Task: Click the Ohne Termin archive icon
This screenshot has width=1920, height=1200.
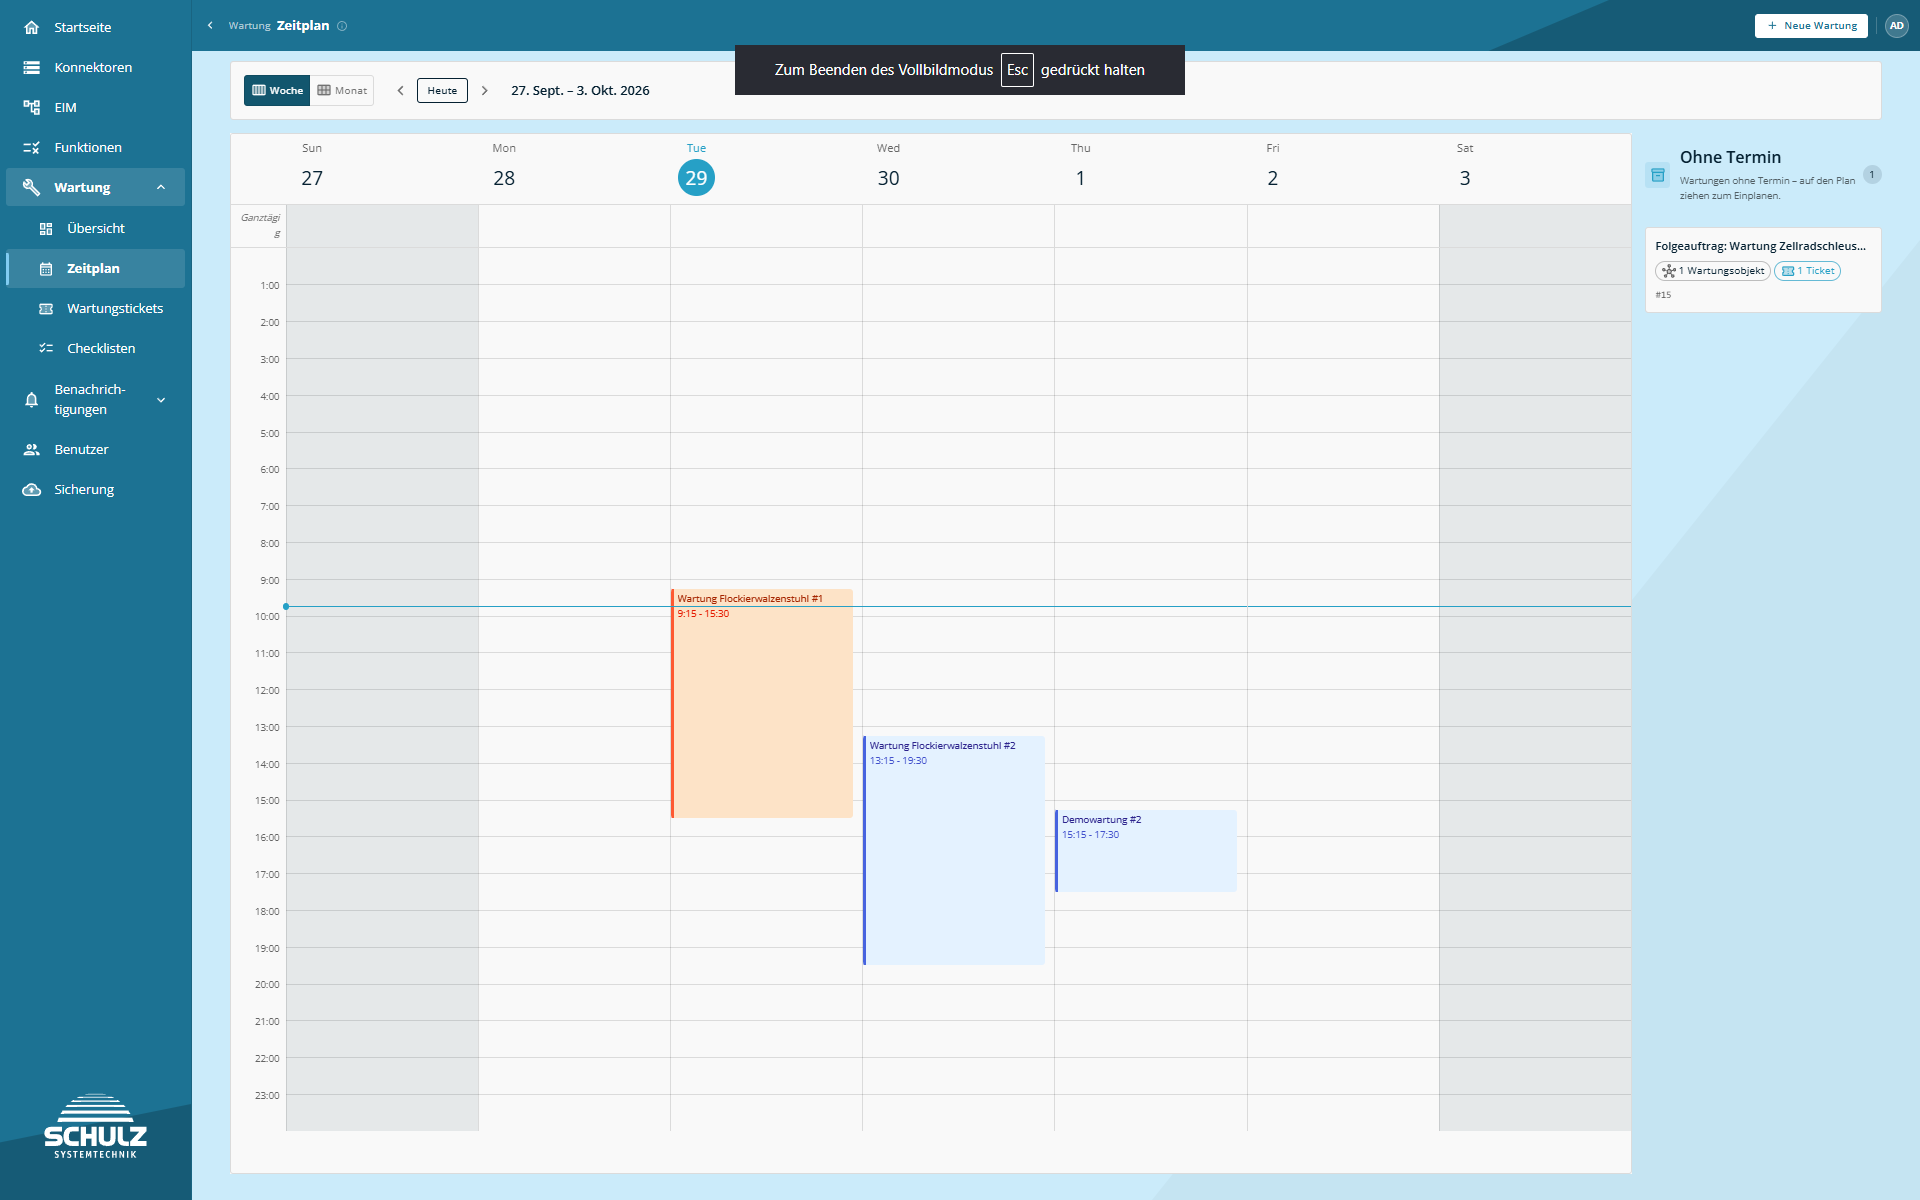Action: [x=1658, y=175]
